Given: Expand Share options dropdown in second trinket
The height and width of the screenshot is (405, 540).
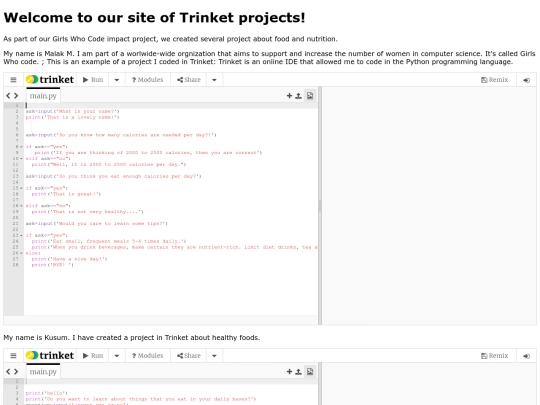Looking at the screenshot, I should pos(214,356).
